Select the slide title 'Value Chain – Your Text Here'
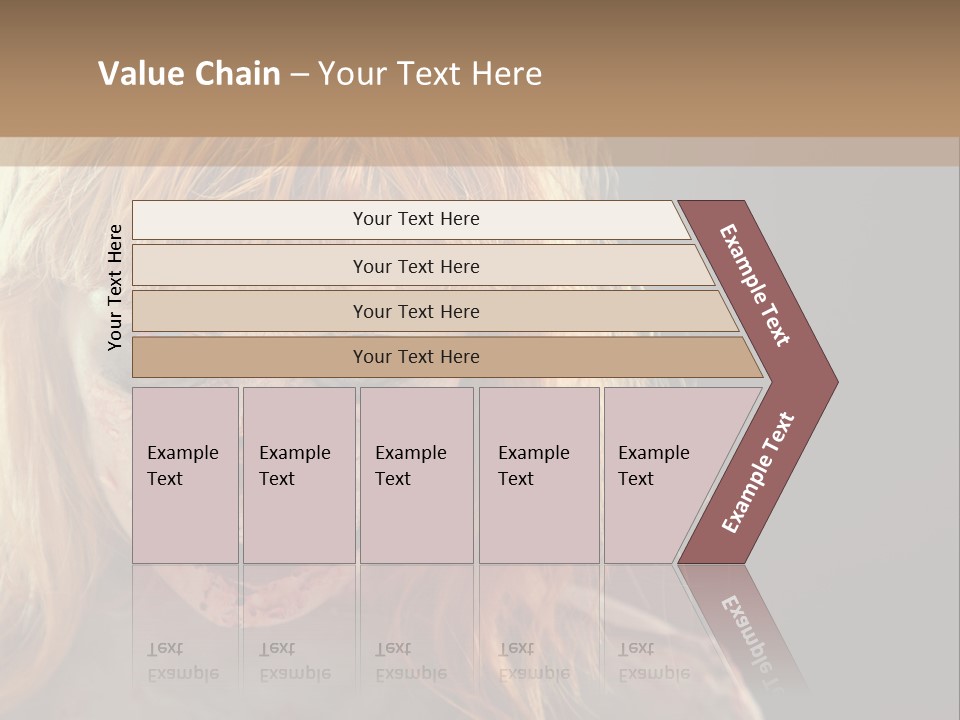The height and width of the screenshot is (720, 960). coord(320,73)
